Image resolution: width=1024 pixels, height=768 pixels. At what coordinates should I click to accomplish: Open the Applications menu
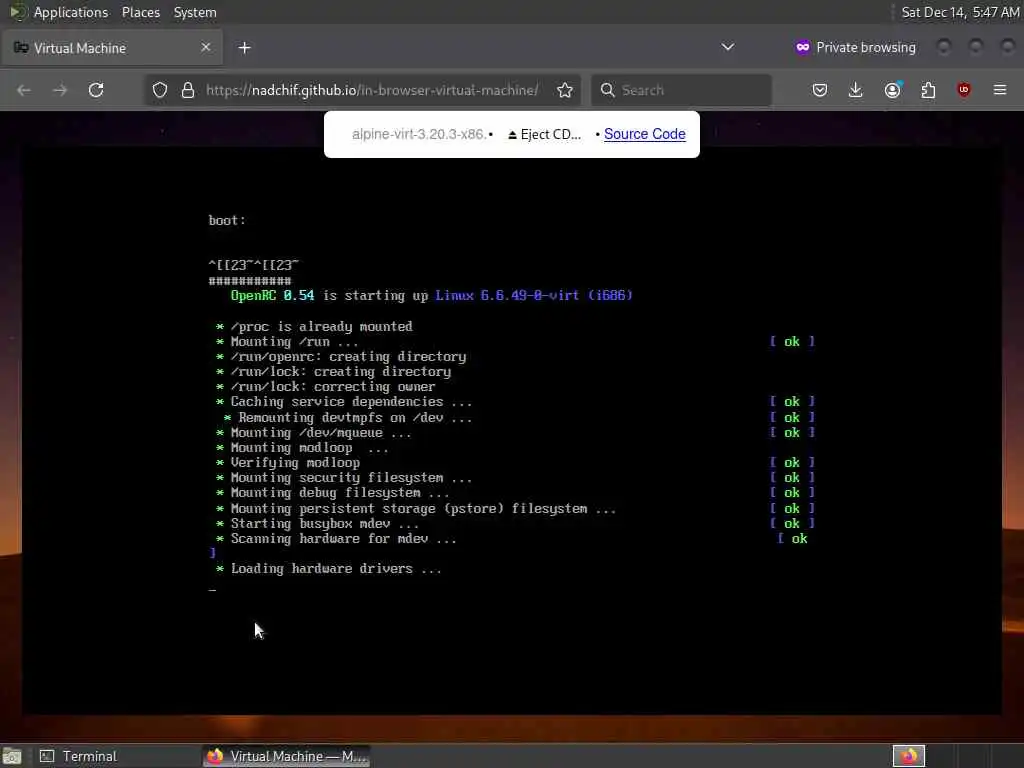coord(71,12)
